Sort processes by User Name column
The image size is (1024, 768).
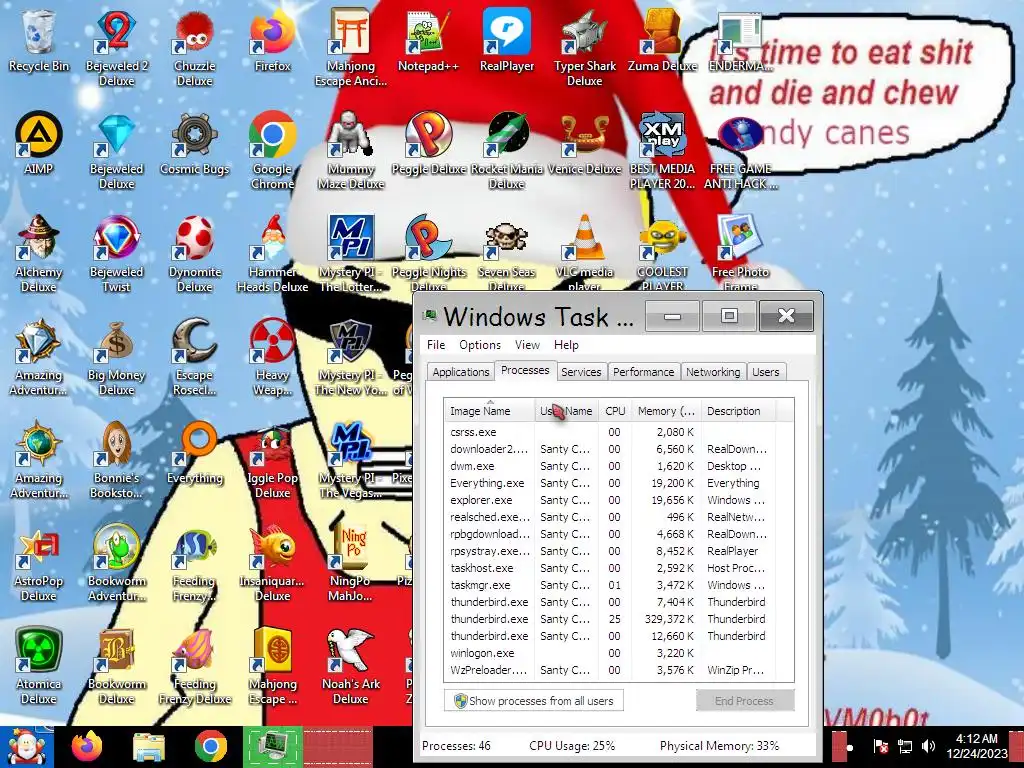[566, 411]
